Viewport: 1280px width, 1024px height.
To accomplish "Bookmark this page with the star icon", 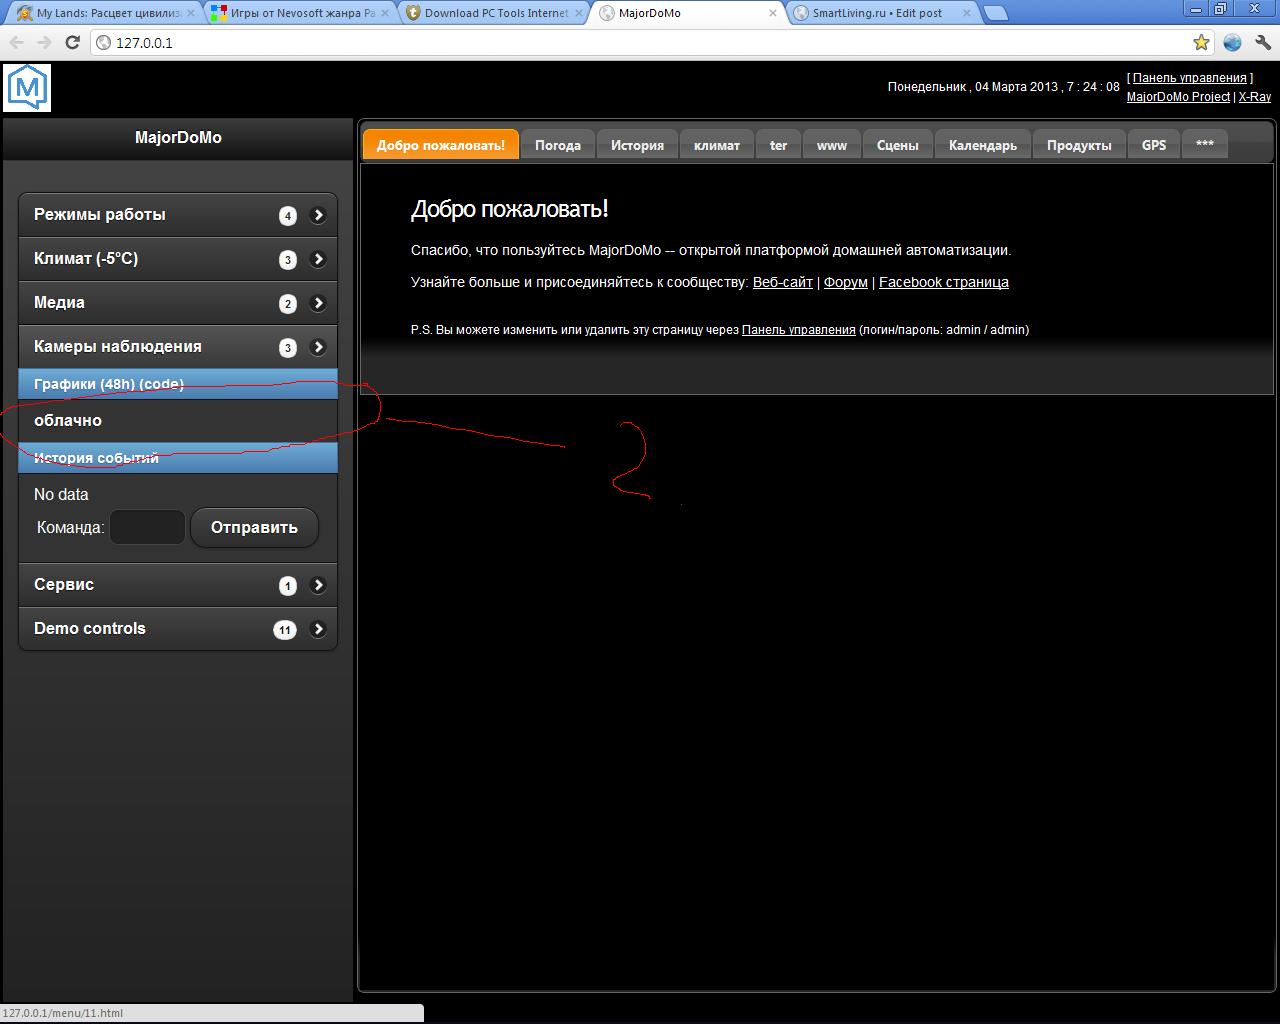I will point(1201,43).
